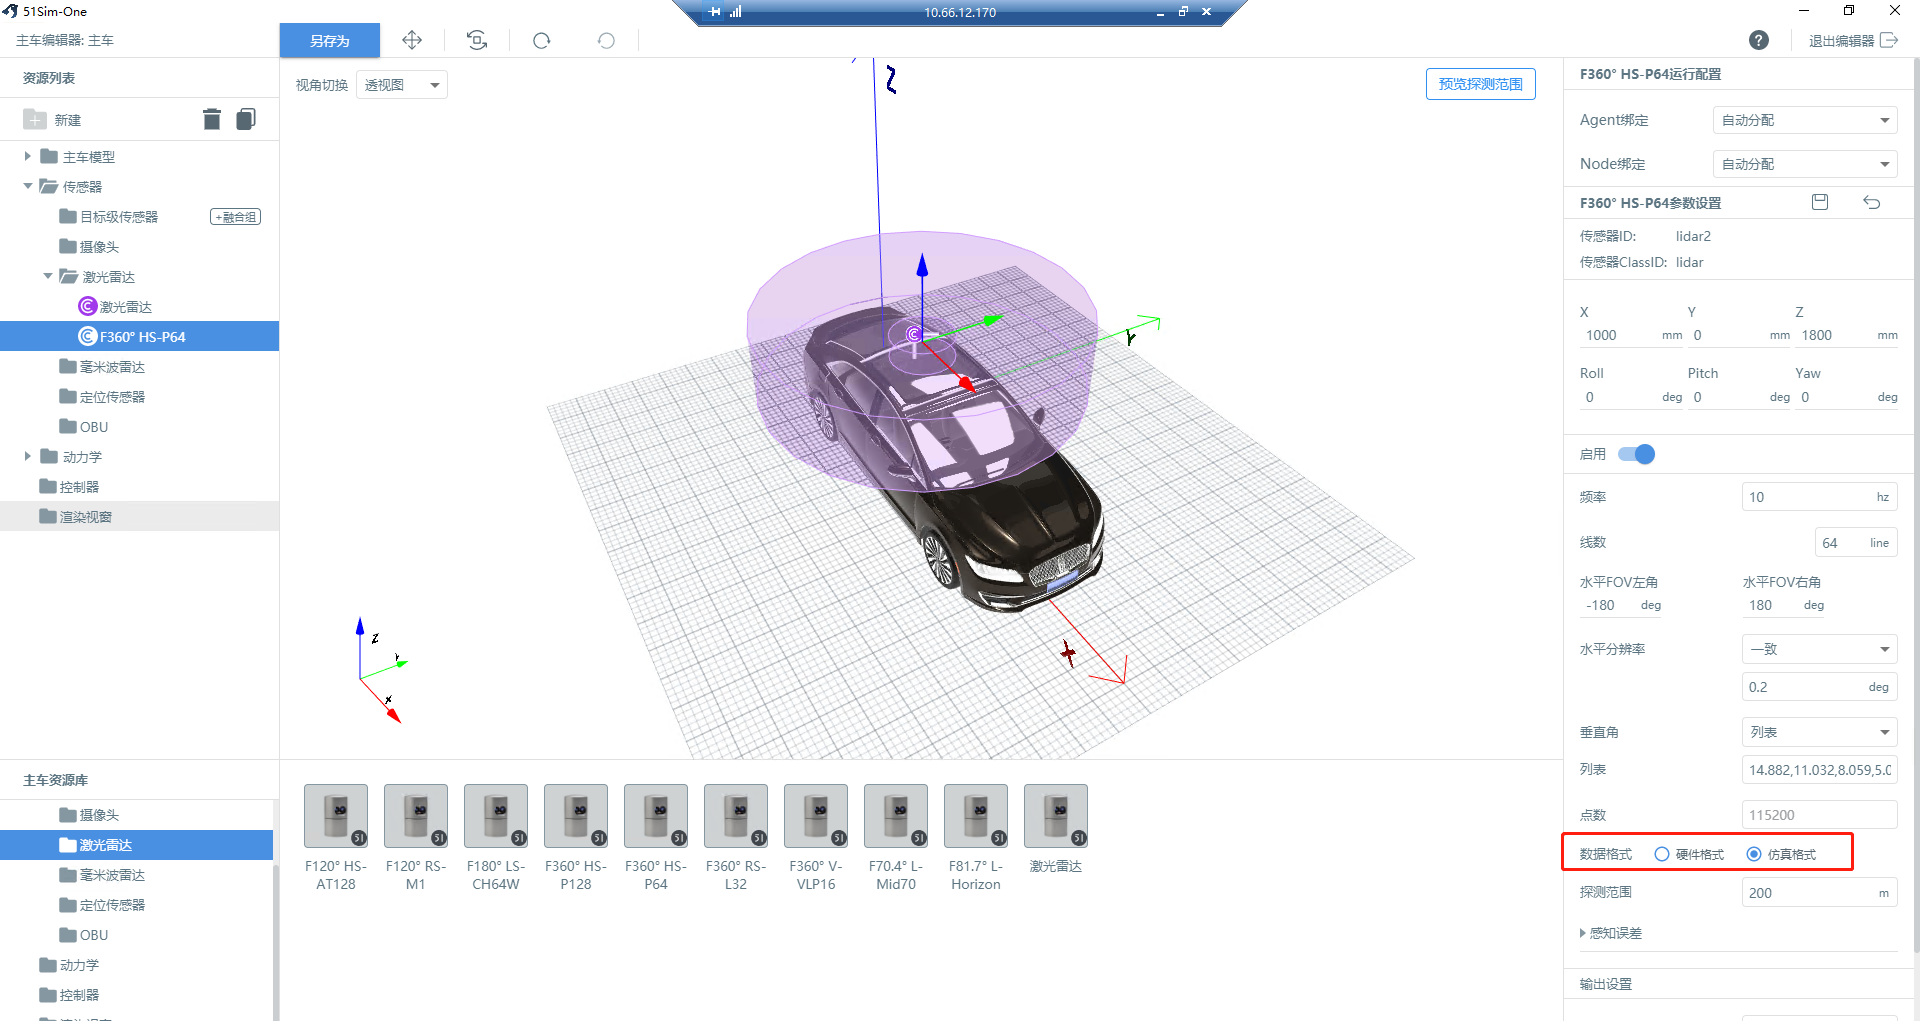The height and width of the screenshot is (1021, 1920).
Task: Delete the selected resource with the trash icon
Action: pyautogui.click(x=212, y=119)
